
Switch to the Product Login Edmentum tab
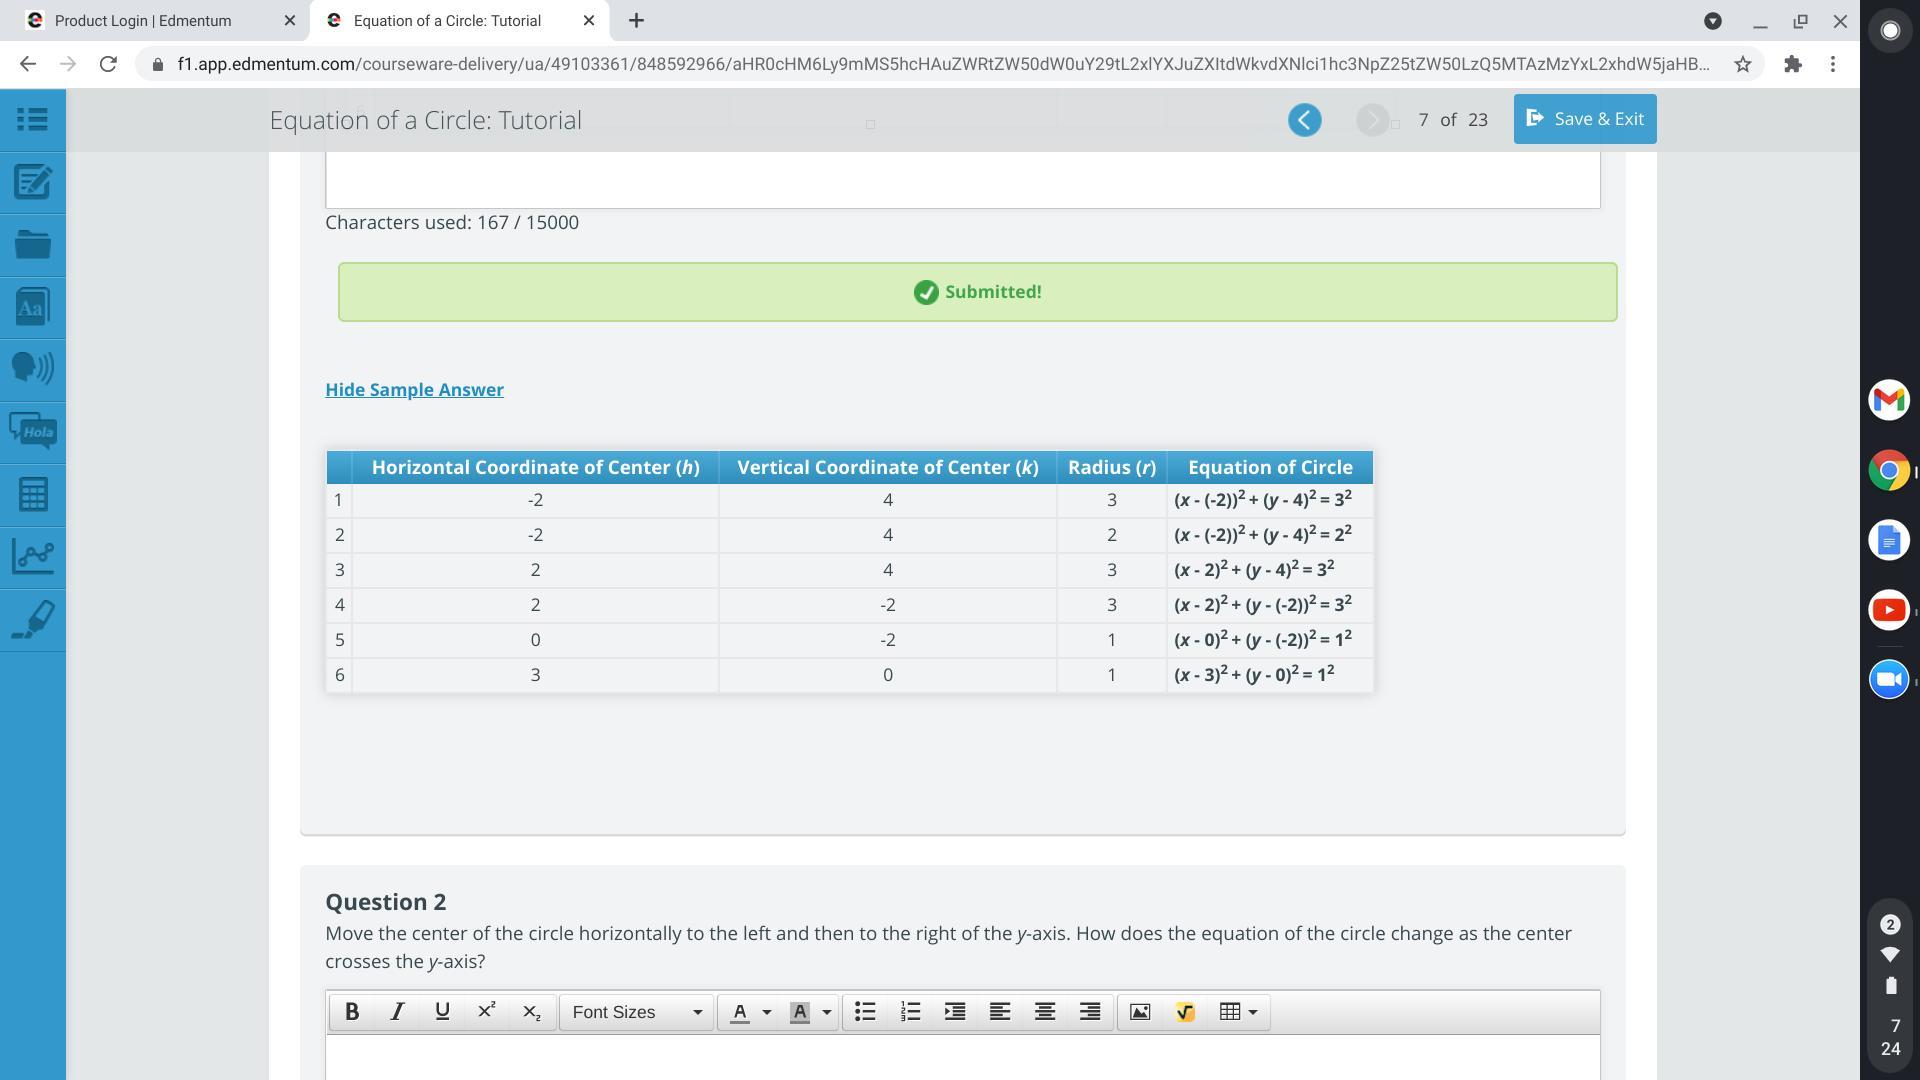click(x=143, y=20)
